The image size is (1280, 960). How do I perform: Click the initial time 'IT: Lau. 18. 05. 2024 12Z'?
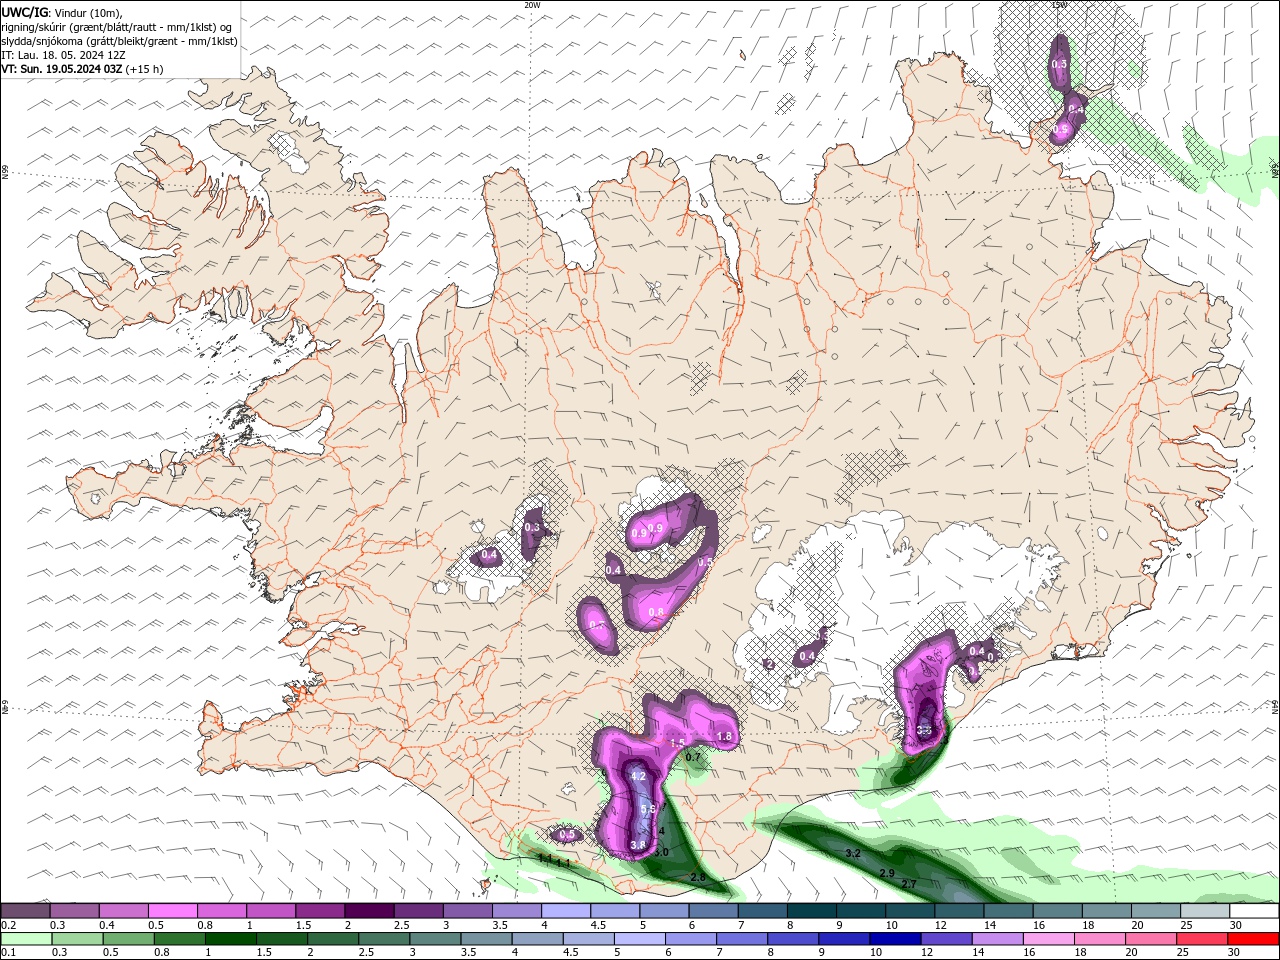pos(63,55)
